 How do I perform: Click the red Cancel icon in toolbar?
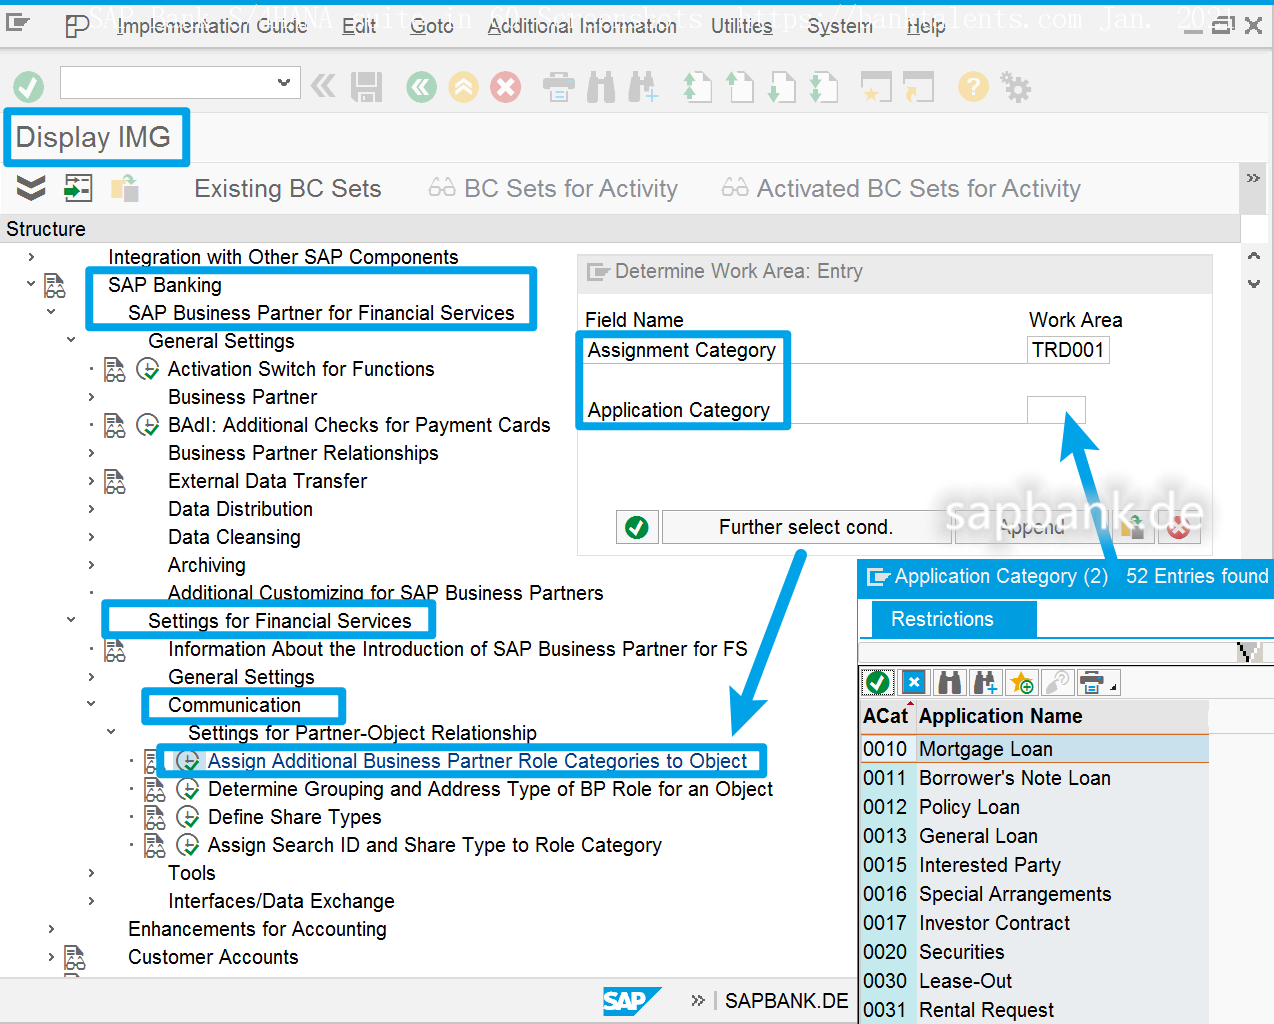coord(506,87)
